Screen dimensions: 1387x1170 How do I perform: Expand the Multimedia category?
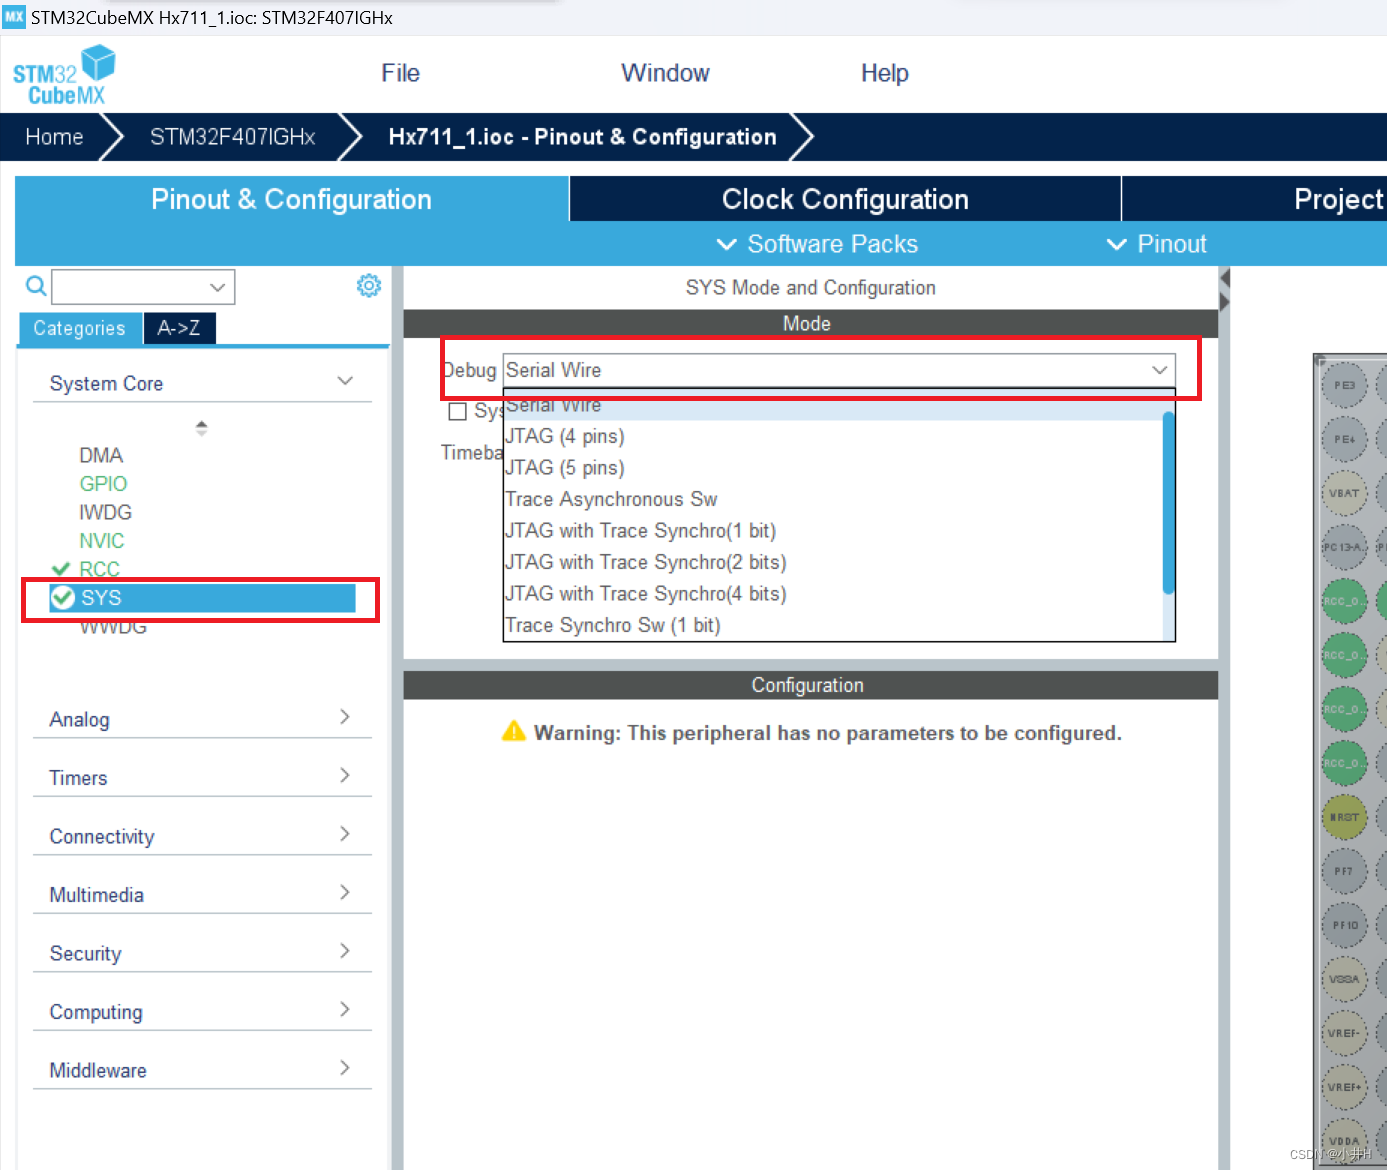pyautogui.click(x=202, y=894)
